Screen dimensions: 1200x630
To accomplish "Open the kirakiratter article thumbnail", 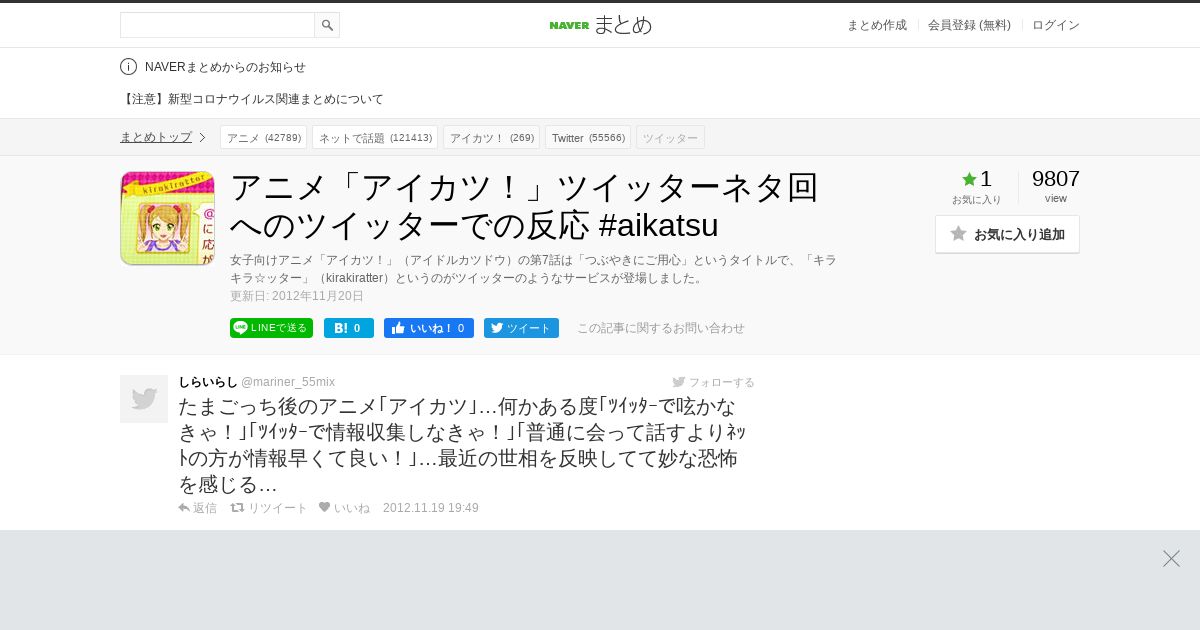I will click(167, 218).
